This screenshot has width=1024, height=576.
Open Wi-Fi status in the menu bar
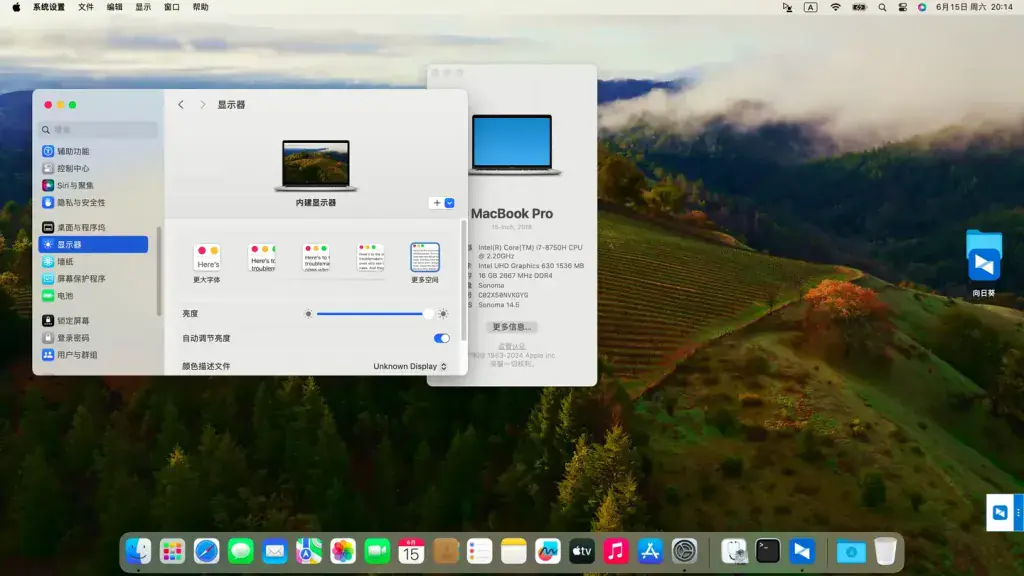tap(835, 7)
